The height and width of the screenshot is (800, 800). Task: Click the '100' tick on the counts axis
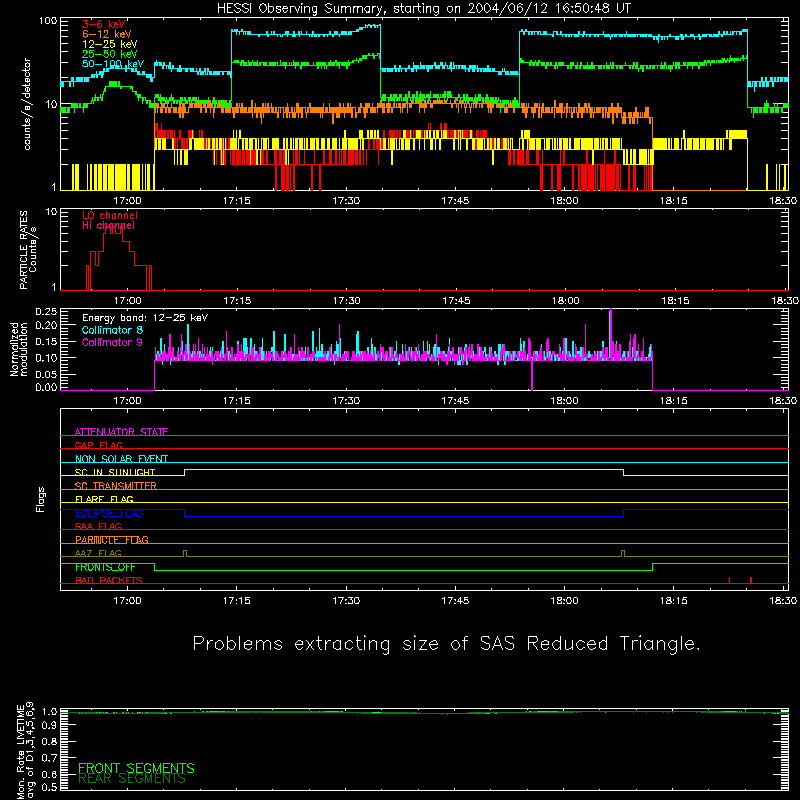pos(48,21)
